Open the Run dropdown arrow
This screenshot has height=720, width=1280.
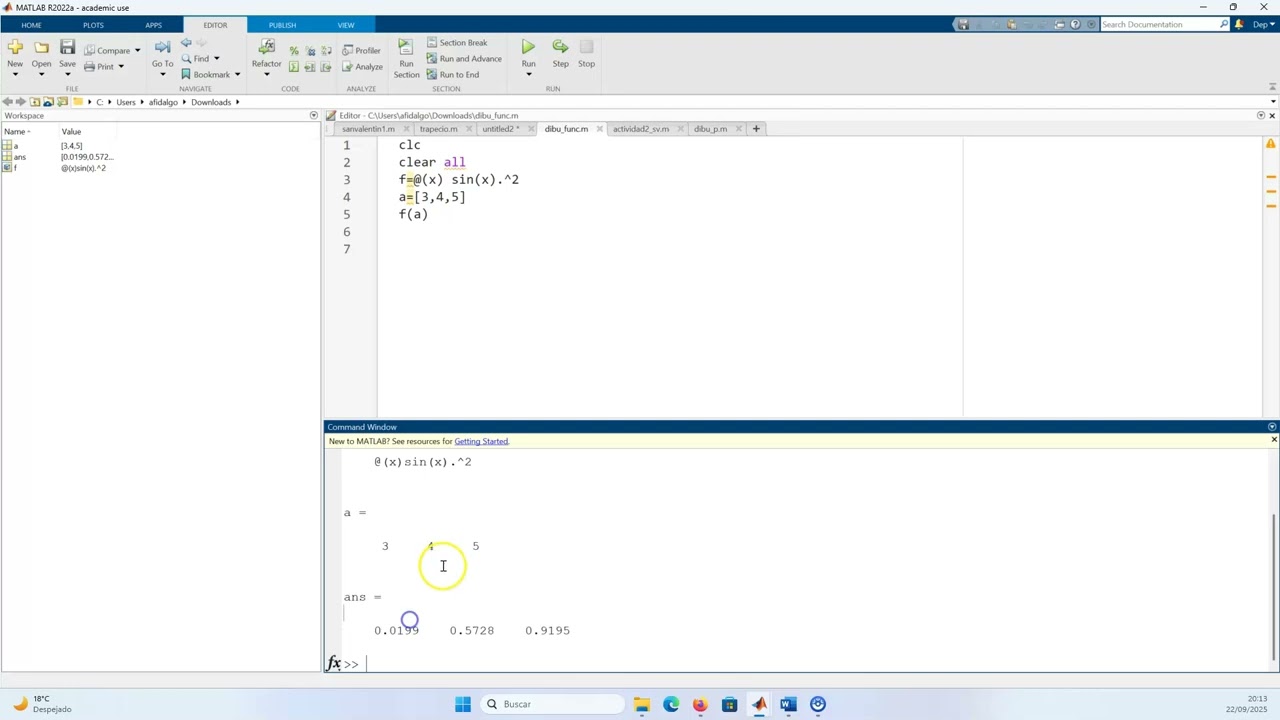[528, 74]
